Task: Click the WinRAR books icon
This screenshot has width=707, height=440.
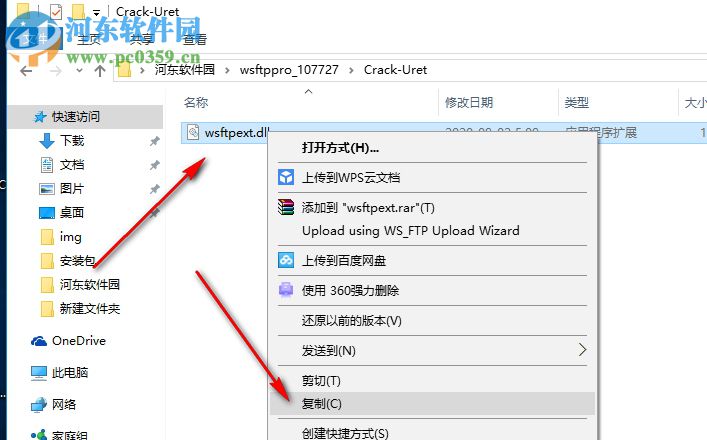Action: 286,207
